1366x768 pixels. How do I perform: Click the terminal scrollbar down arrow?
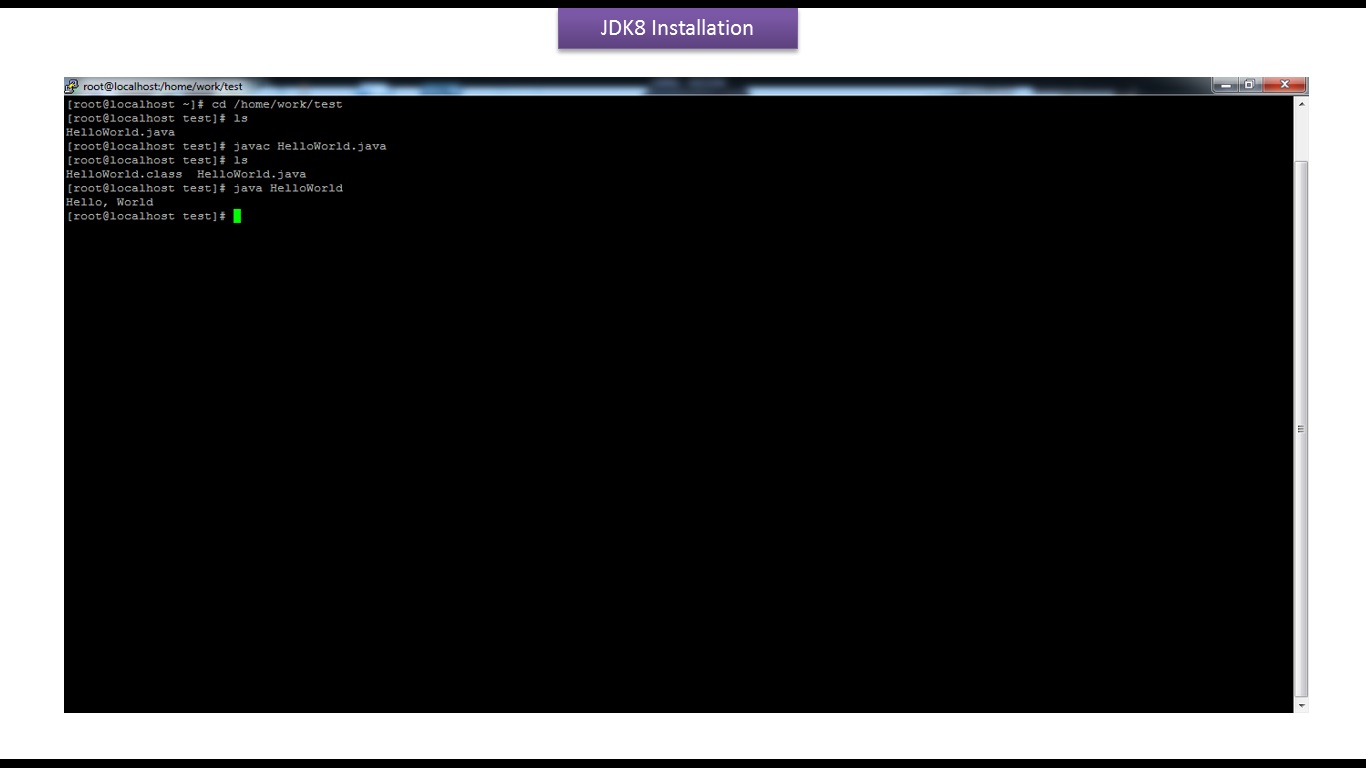pos(1301,706)
